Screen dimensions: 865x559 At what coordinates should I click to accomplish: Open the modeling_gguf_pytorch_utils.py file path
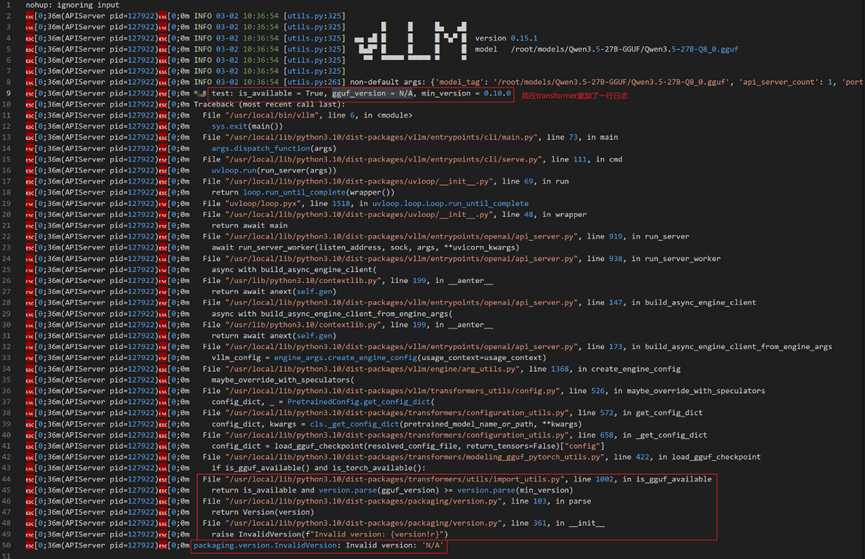[x=415, y=457]
